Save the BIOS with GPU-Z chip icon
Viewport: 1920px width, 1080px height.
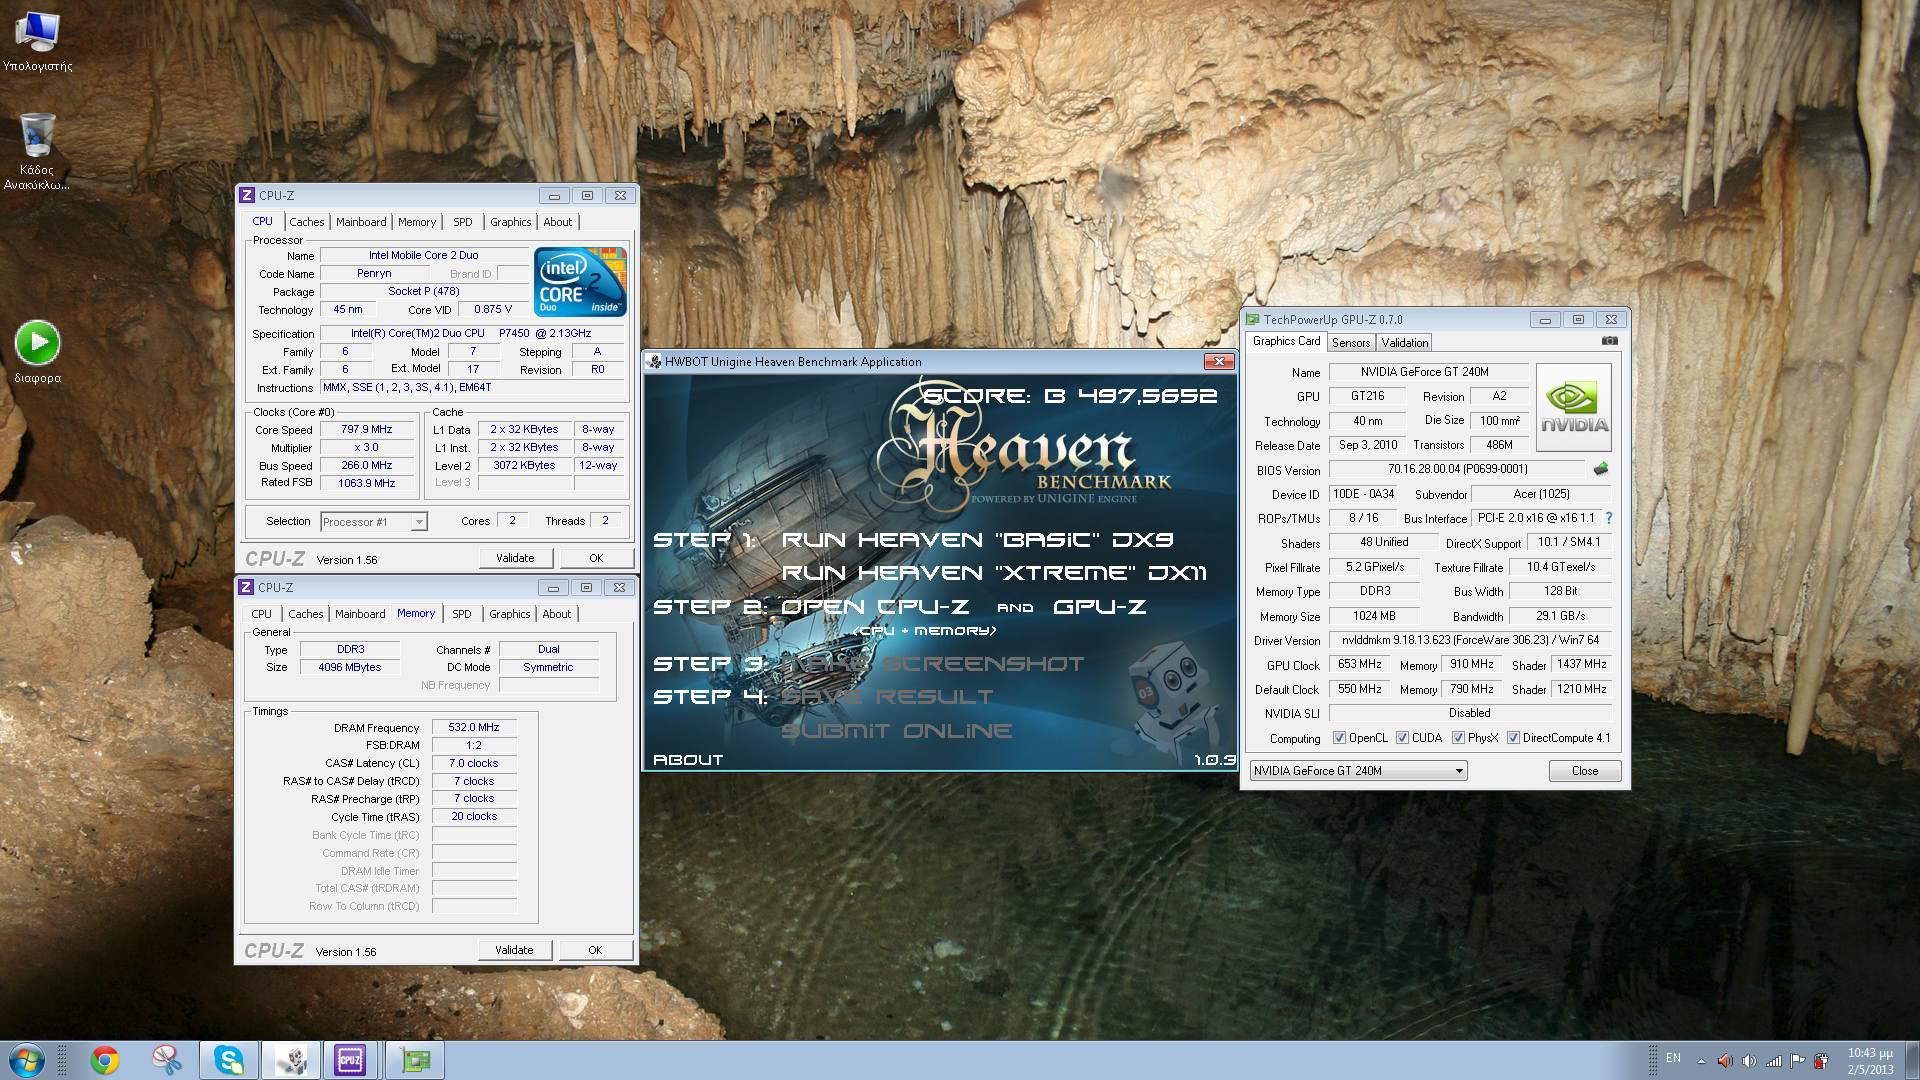1600,468
